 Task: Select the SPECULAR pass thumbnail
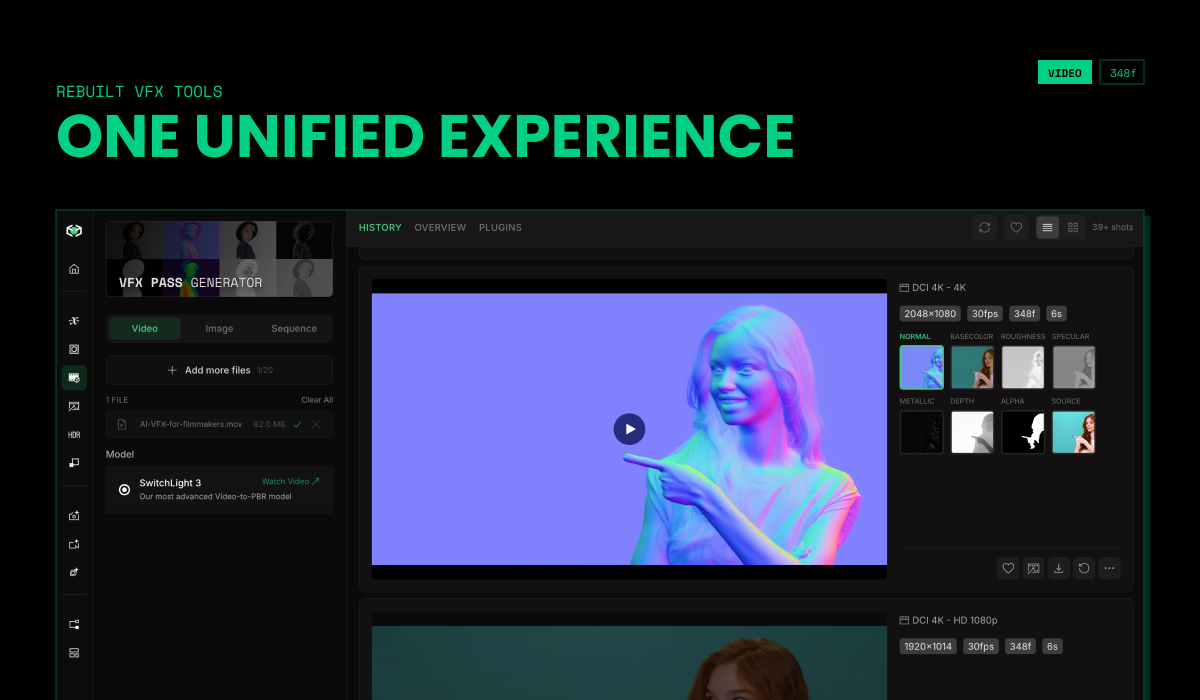(x=1074, y=367)
